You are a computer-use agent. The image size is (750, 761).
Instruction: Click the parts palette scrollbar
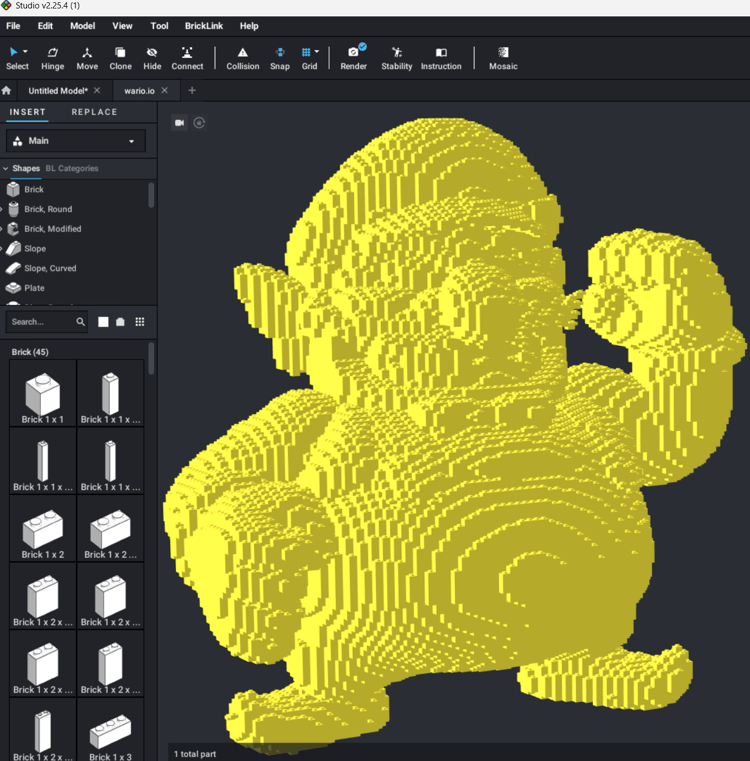pyautogui.click(x=151, y=358)
